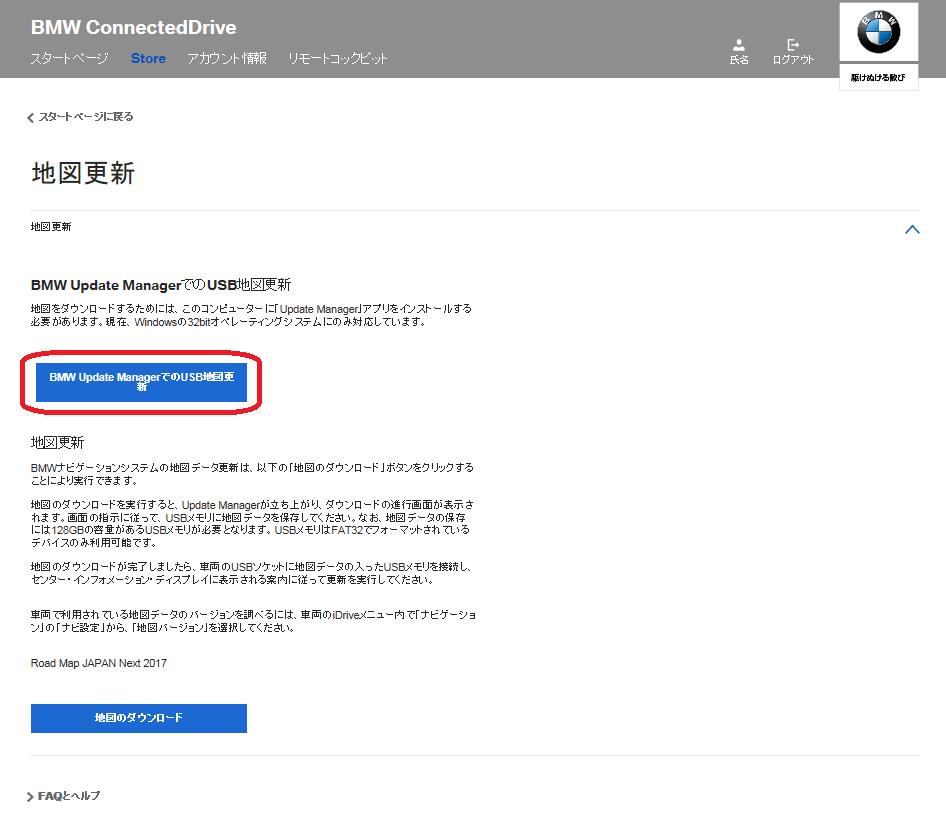Open アカウント情報 menu item
Screen dimensions: 946x822
[227, 59]
